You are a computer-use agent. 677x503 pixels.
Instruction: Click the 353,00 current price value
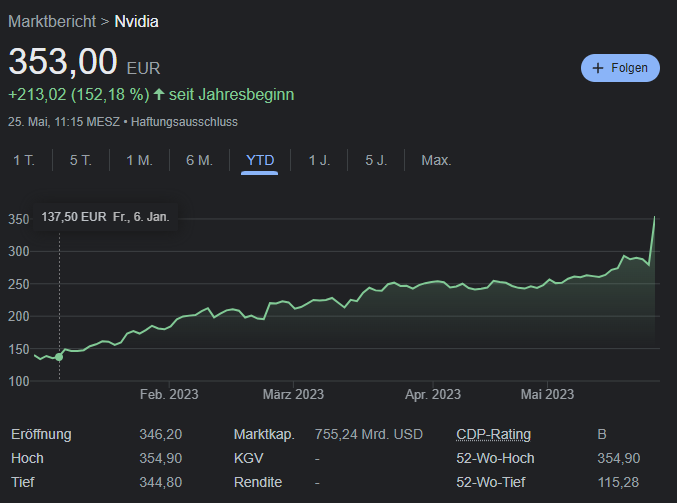64,61
